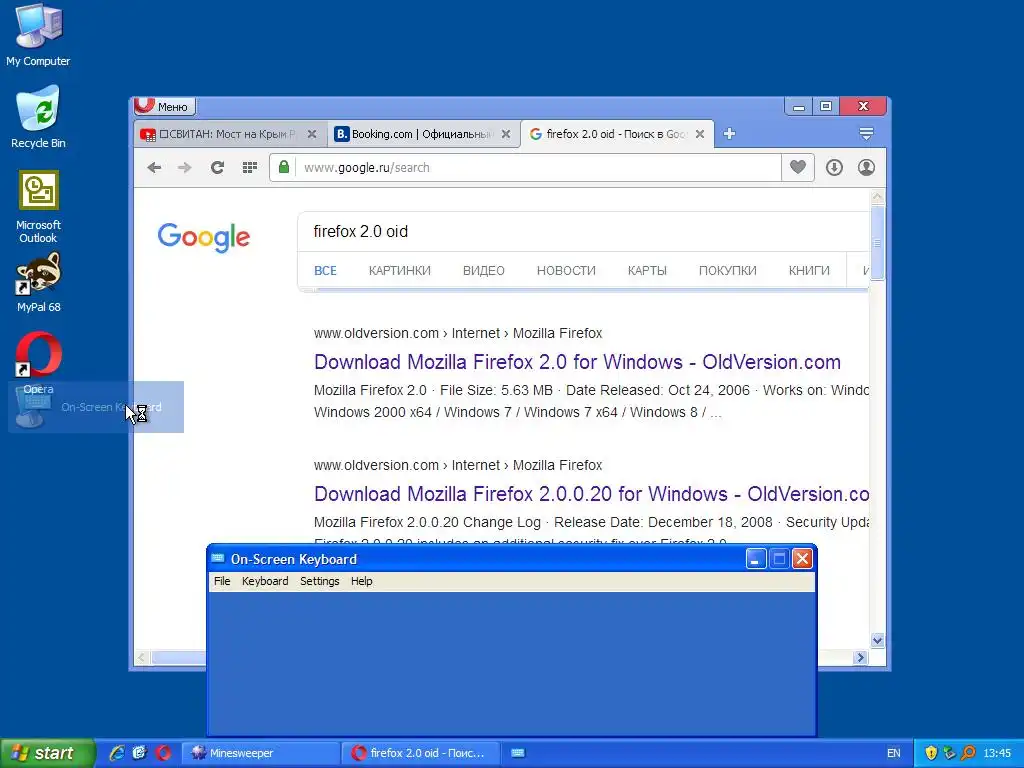Open Opera tab menu icon at right
This screenshot has width=1024, height=768.
pyautogui.click(x=866, y=134)
